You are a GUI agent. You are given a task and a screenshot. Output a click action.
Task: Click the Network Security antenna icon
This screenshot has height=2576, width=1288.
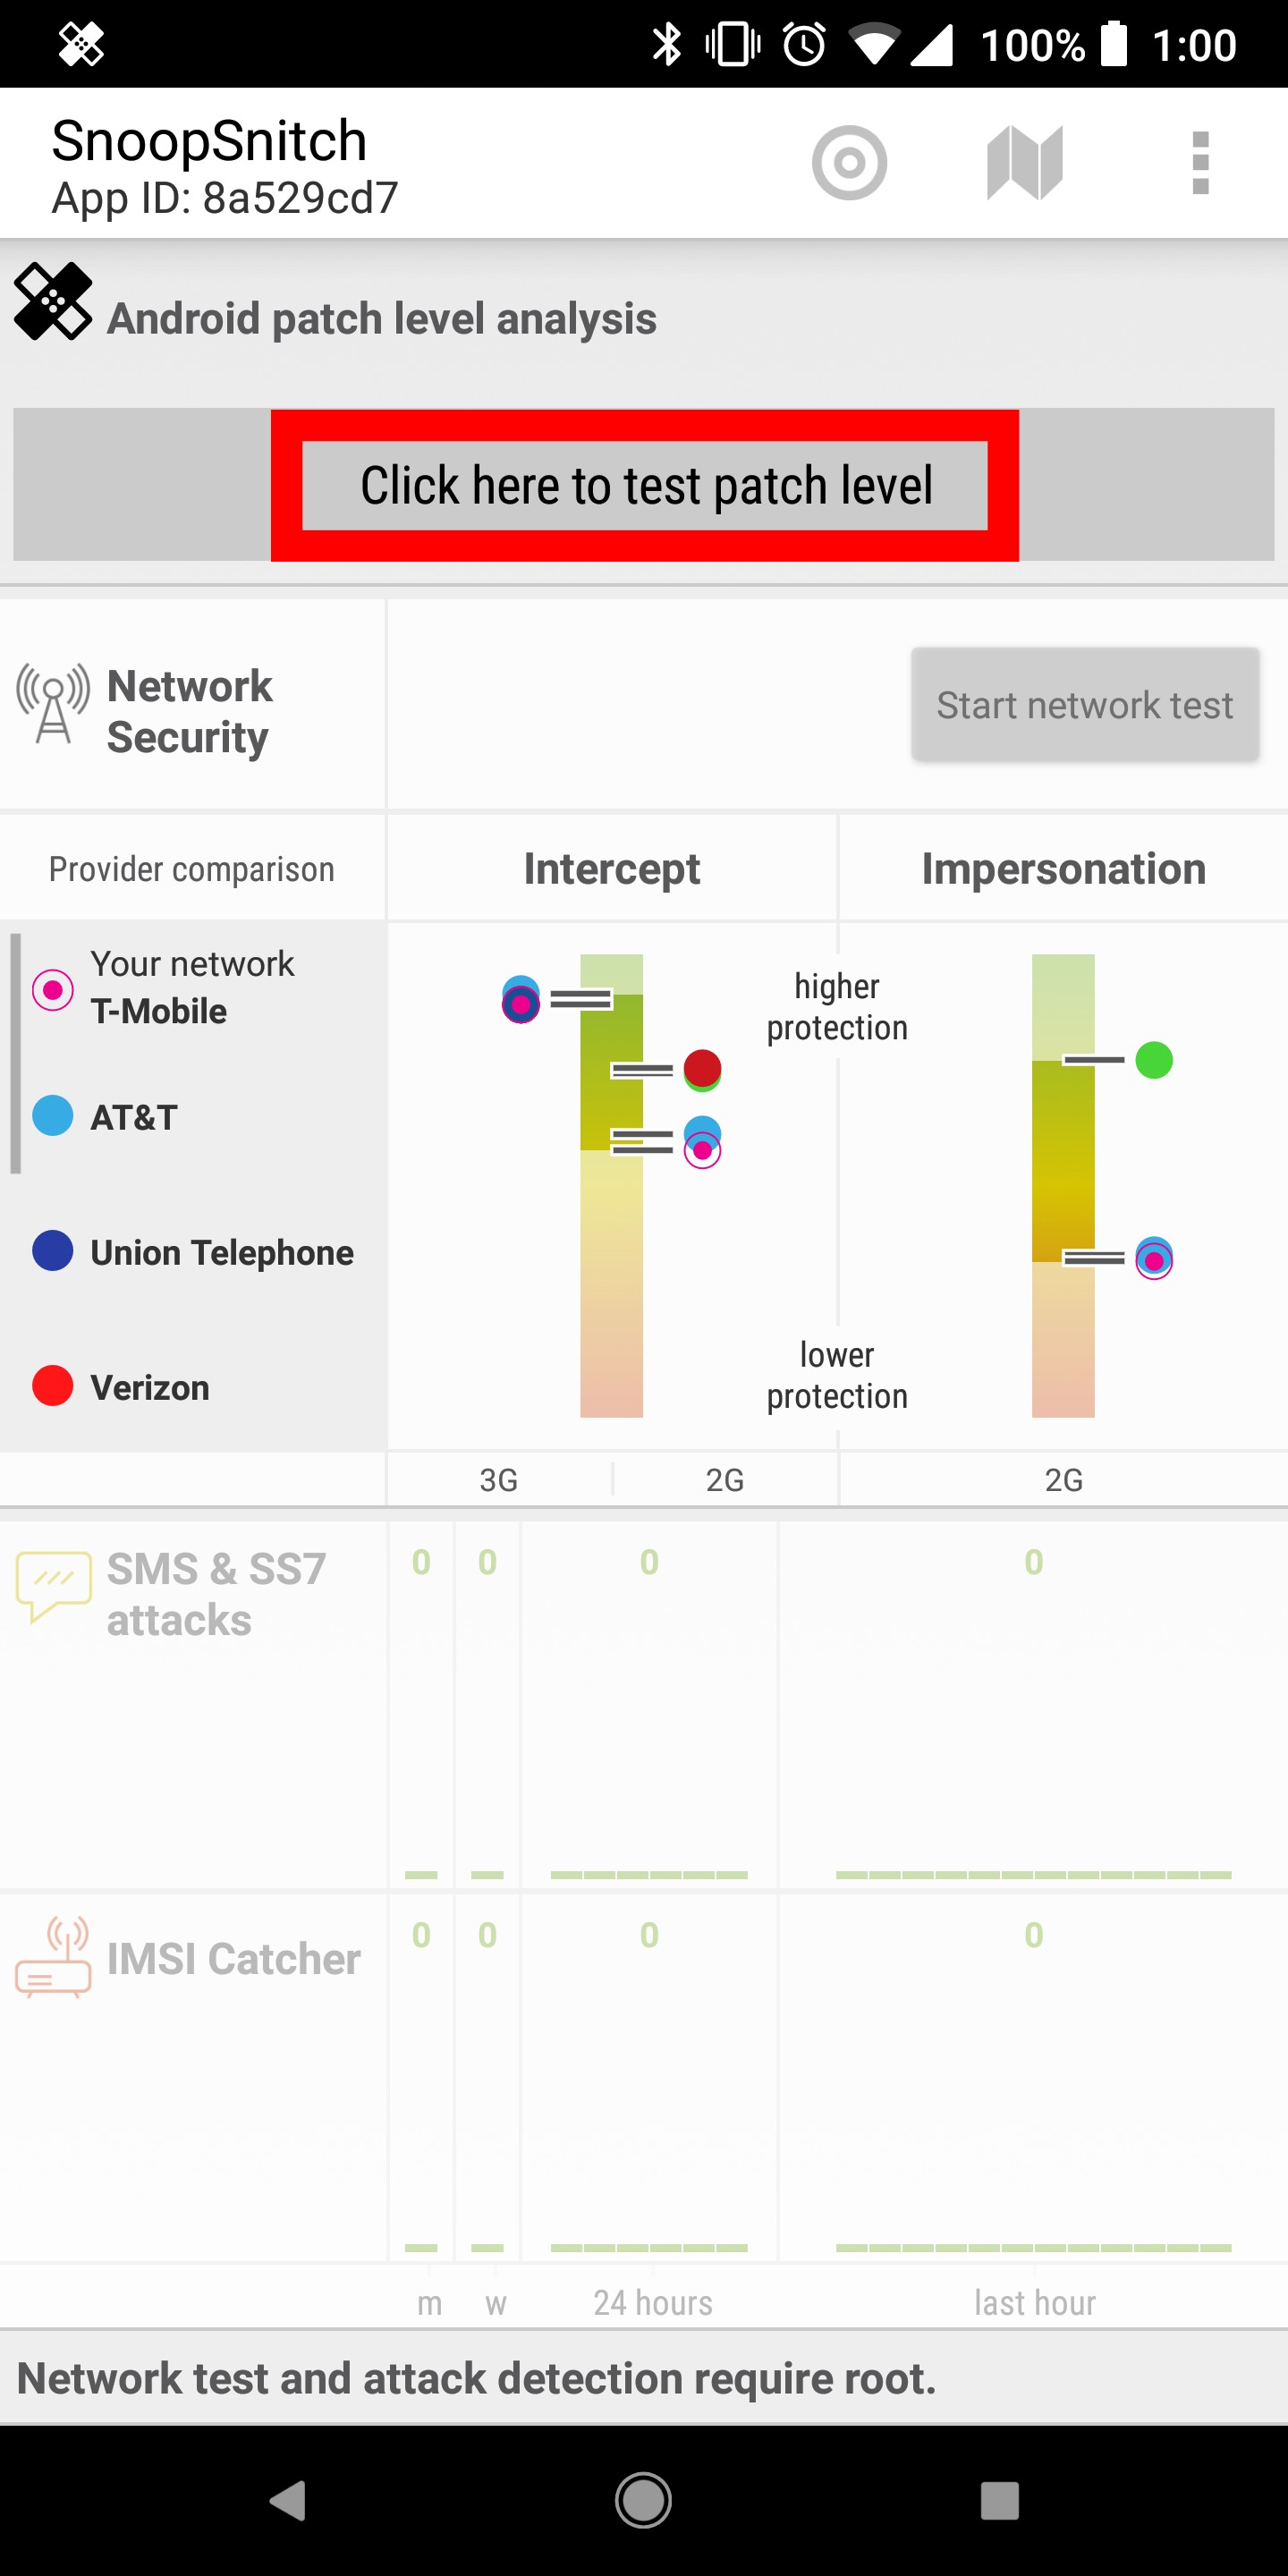(52, 703)
